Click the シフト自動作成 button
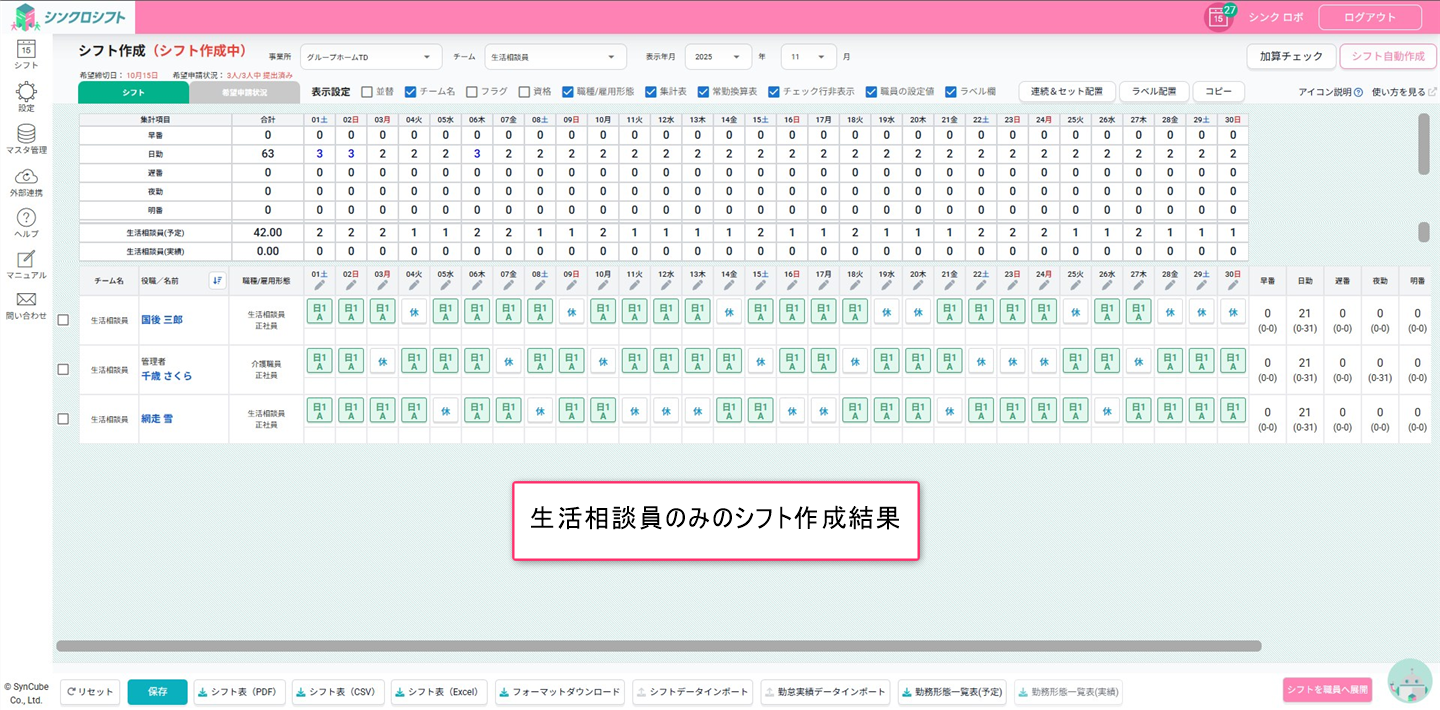The image size is (1440, 710). (x=1388, y=57)
